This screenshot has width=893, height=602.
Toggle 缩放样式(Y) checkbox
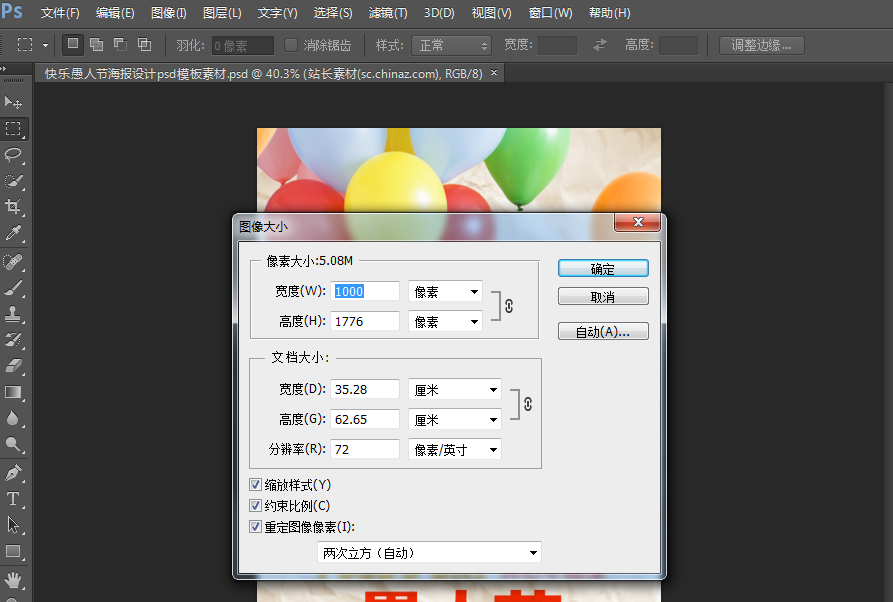pos(256,485)
